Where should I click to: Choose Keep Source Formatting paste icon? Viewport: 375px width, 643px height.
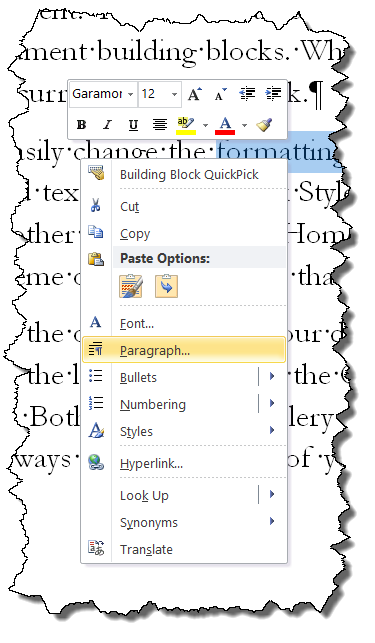pos(131,286)
